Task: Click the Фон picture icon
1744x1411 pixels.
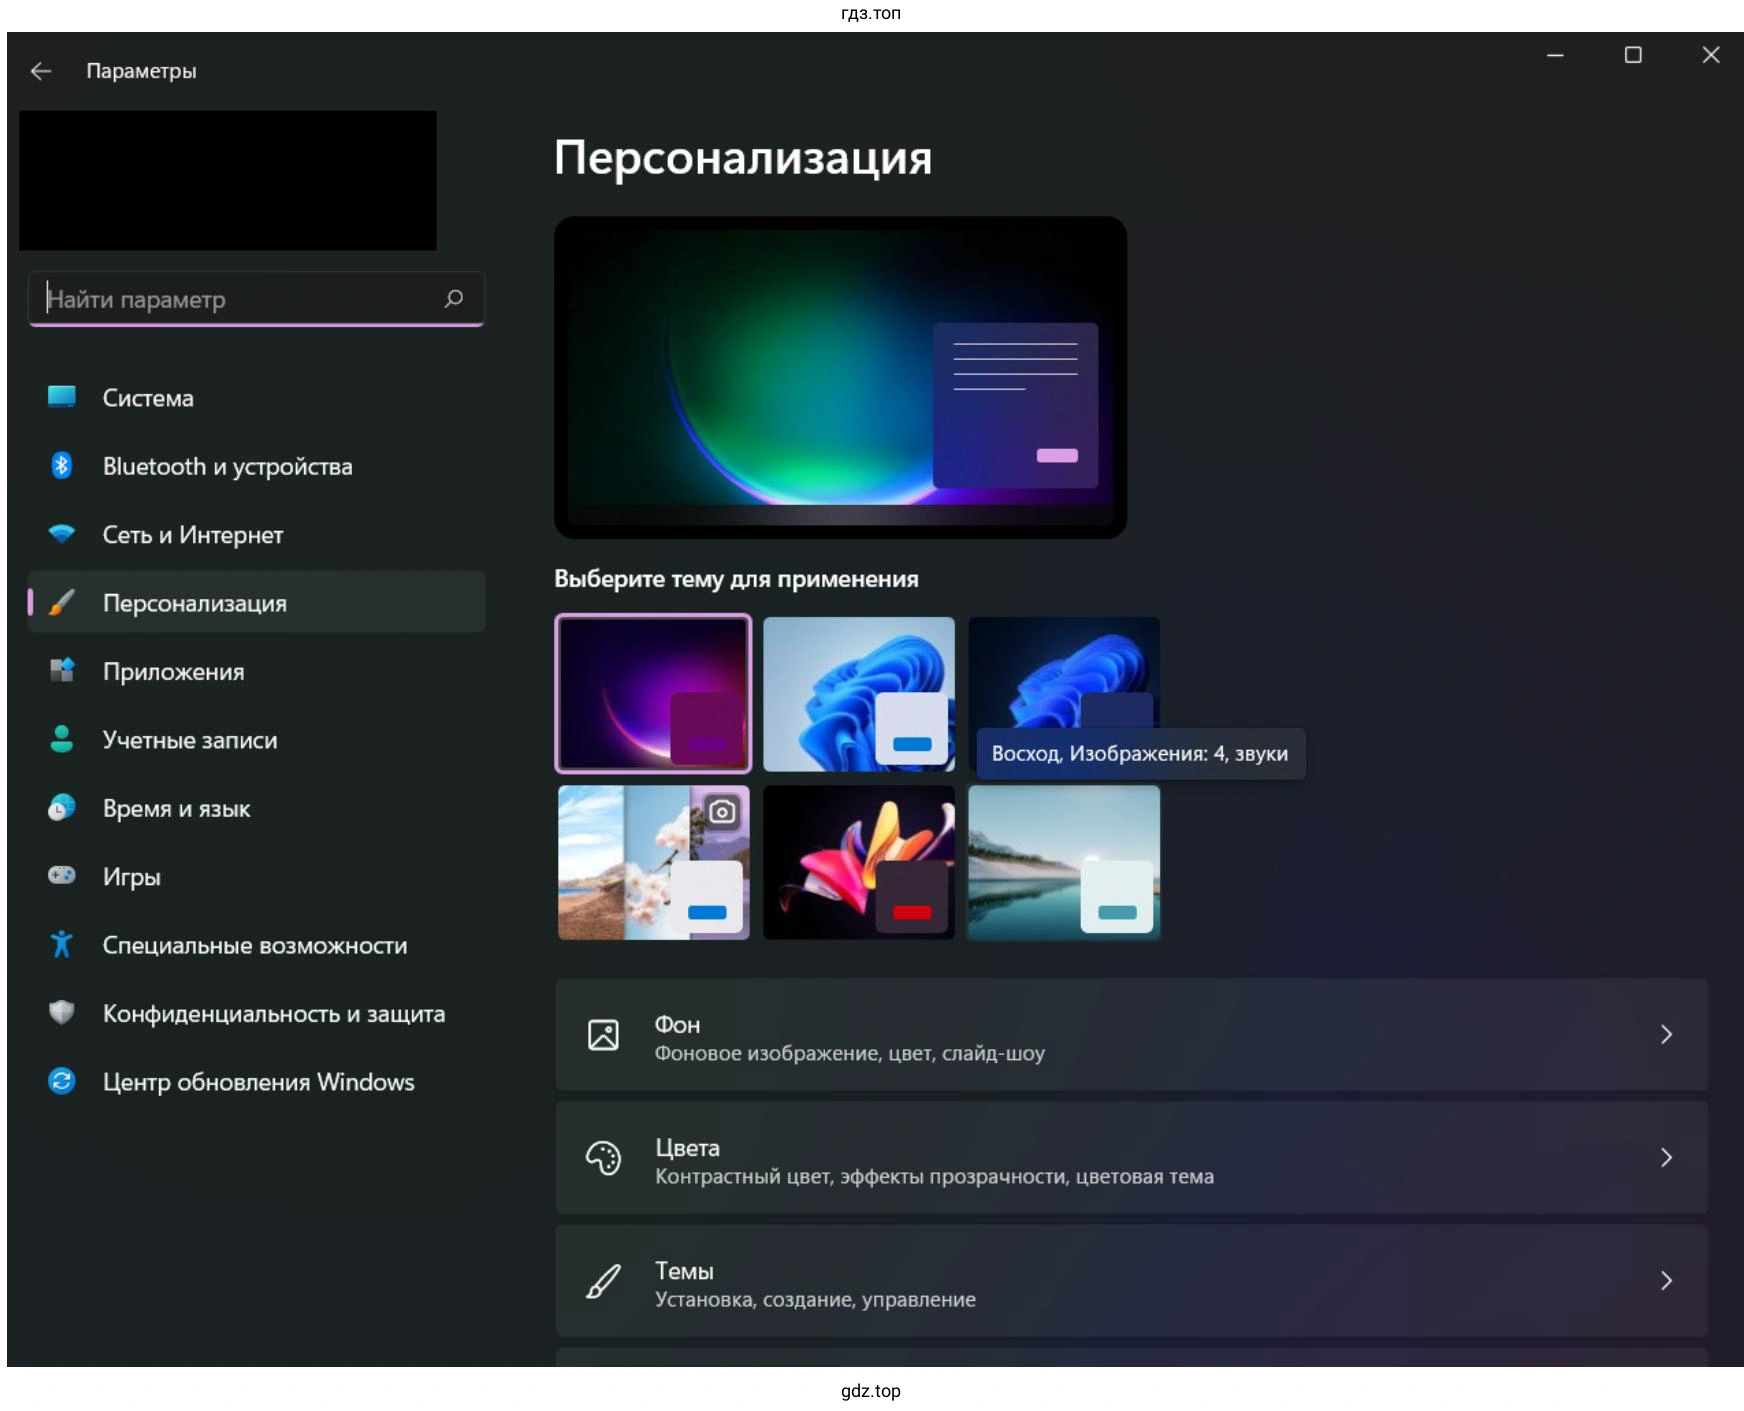Action: point(603,1035)
